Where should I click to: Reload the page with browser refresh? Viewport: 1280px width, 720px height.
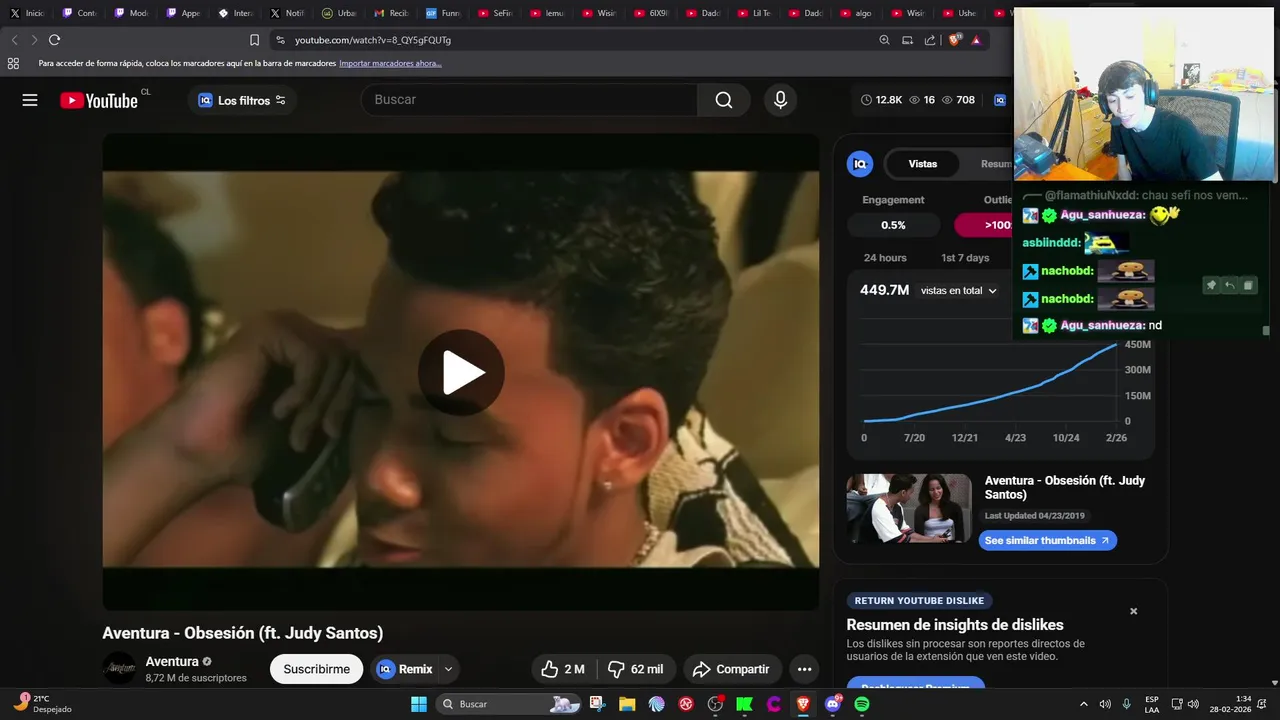click(x=54, y=40)
